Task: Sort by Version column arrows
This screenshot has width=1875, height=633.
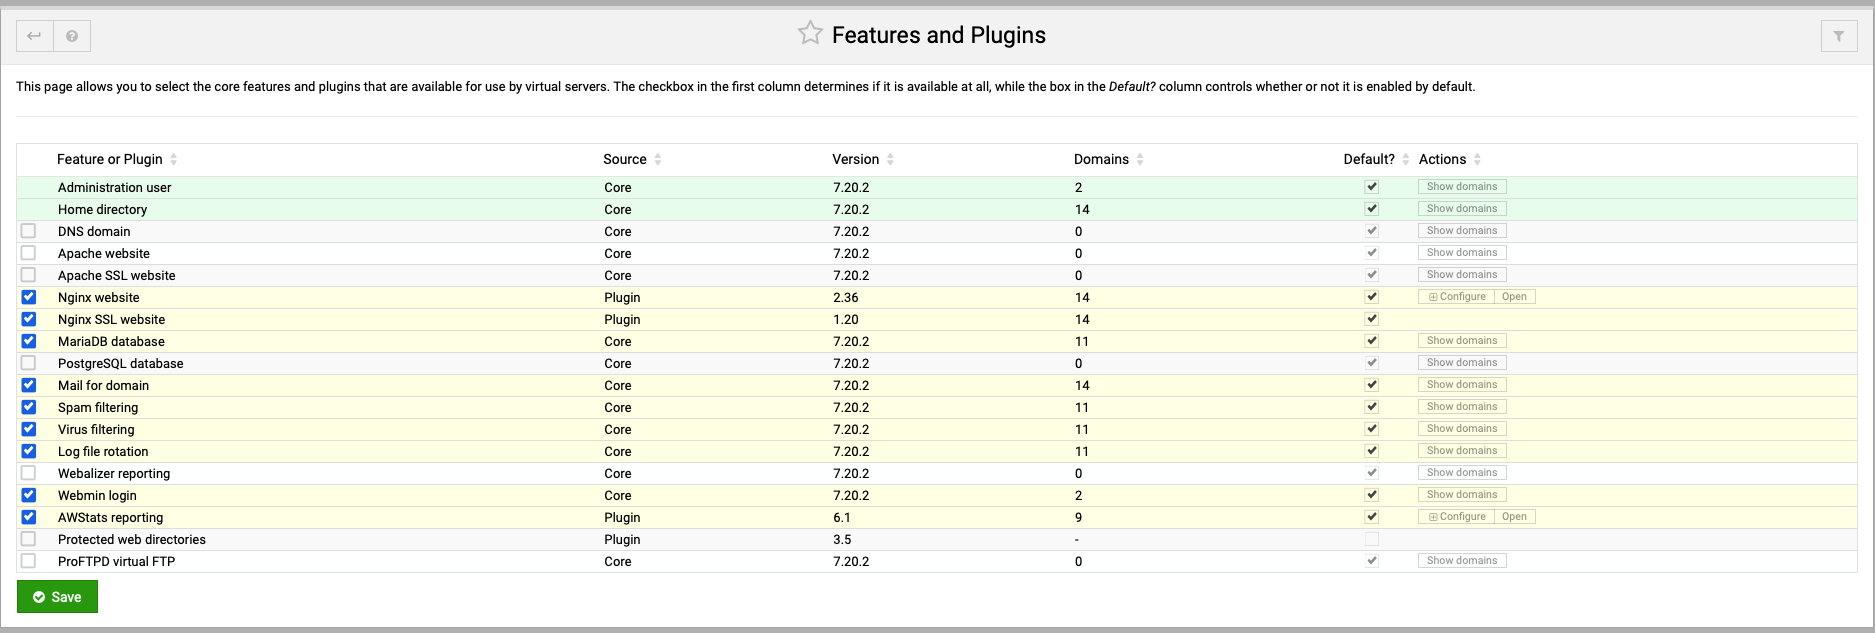Action: click(890, 159)
